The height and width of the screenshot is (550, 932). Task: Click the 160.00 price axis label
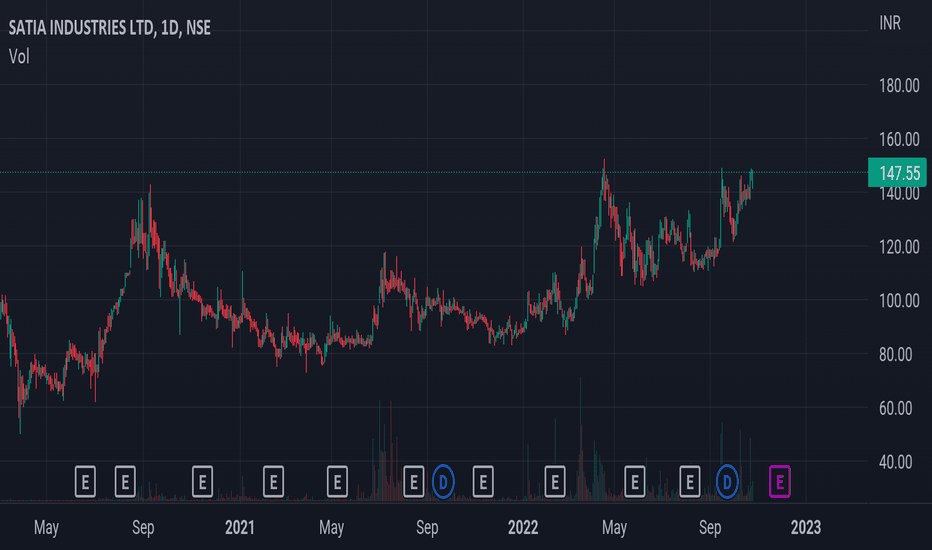(899, 139)
